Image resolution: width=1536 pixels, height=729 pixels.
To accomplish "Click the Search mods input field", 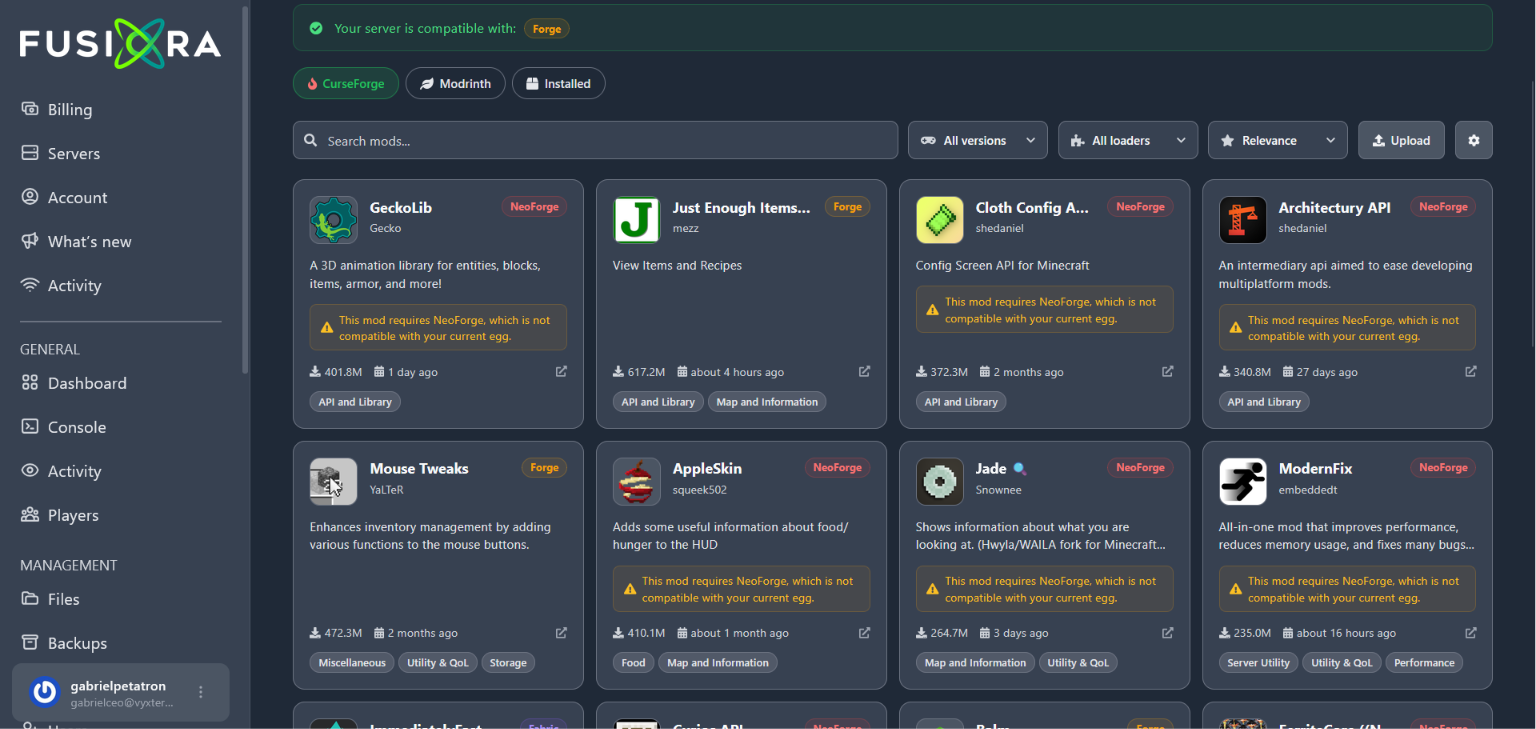I will (x=595, y=140).
